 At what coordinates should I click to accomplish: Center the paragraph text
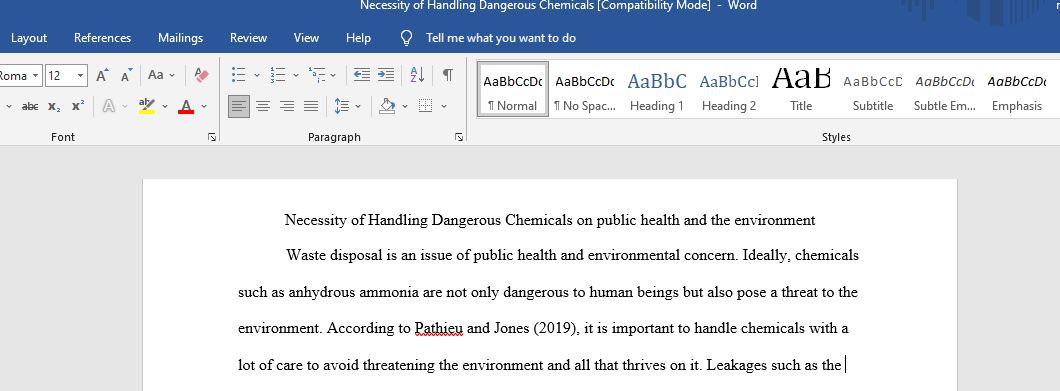click(263, 106)
